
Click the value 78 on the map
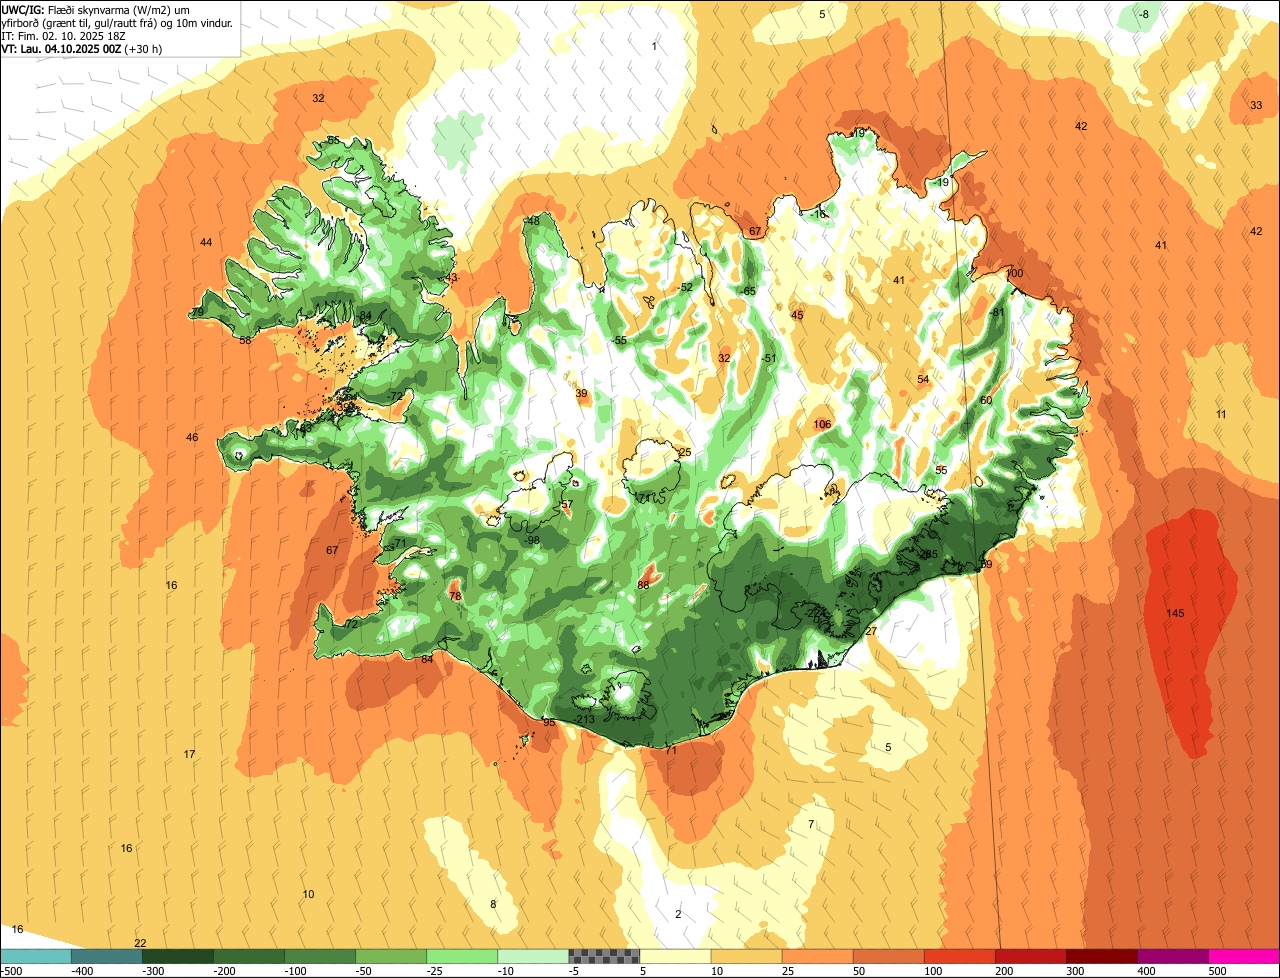[x=455, y=596]
